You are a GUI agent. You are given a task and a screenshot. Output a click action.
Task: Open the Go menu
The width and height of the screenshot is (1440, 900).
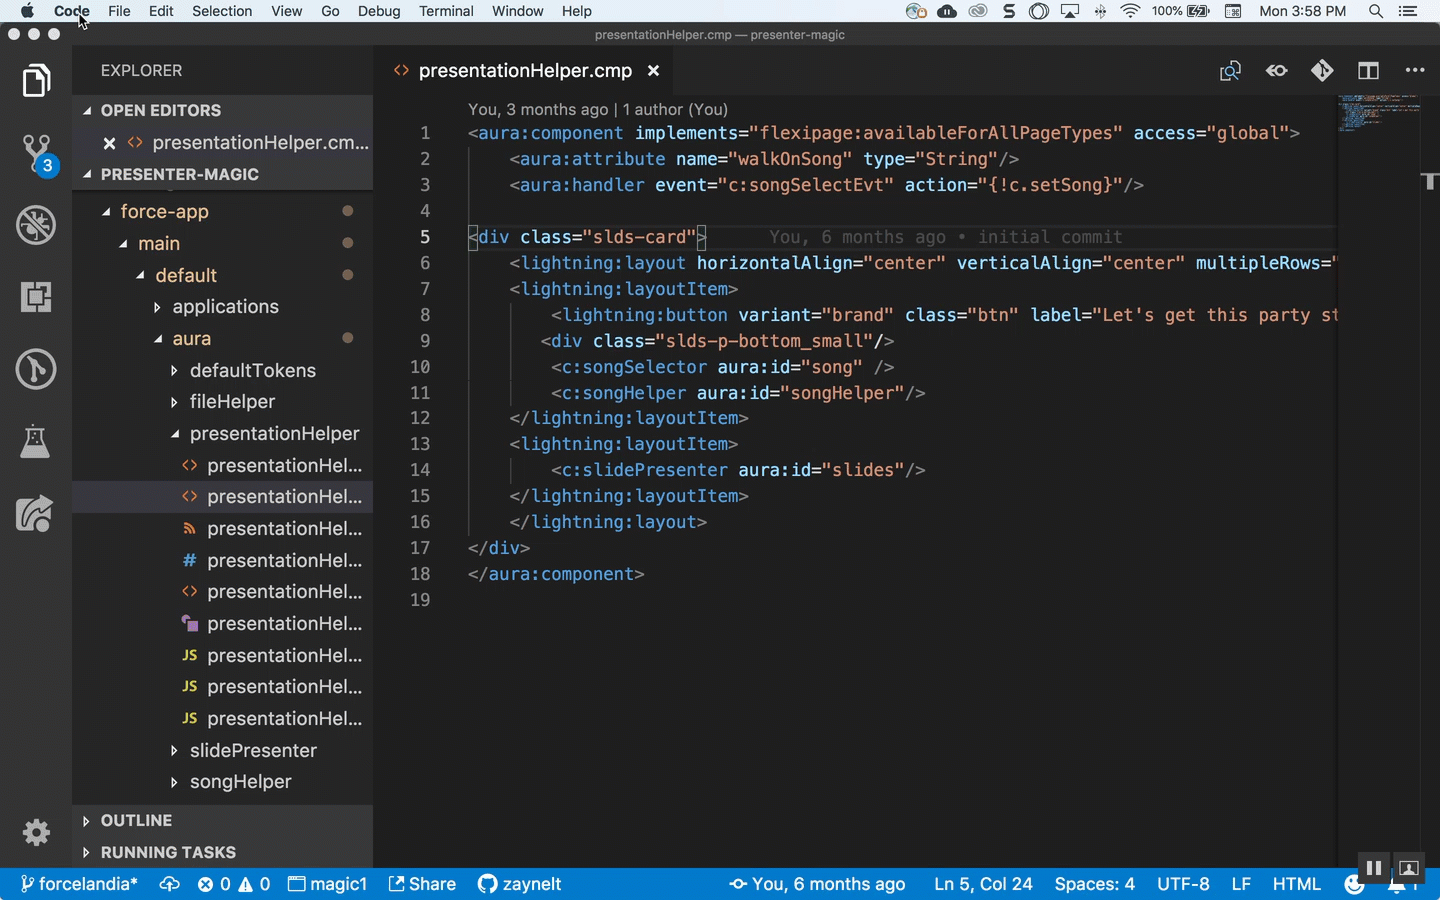click(330, 11)
